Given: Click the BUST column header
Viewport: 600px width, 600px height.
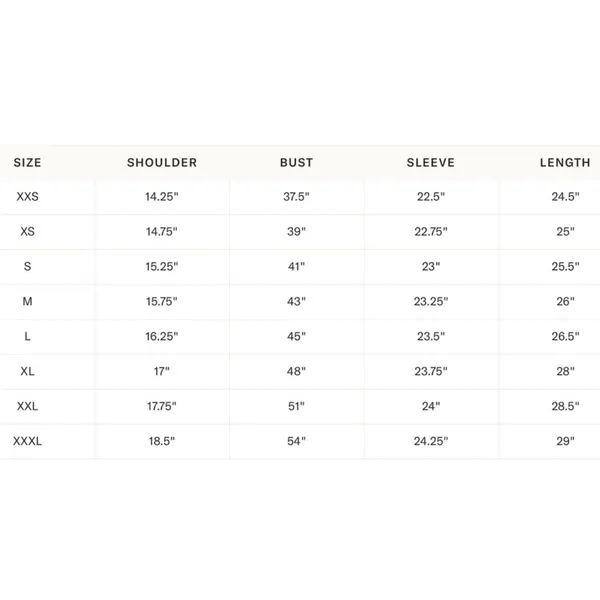Looking at the screenshot, I should coord(296,163).
